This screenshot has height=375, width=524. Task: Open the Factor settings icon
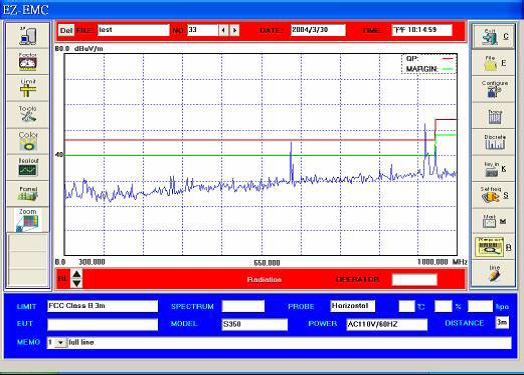coord(28,61)
